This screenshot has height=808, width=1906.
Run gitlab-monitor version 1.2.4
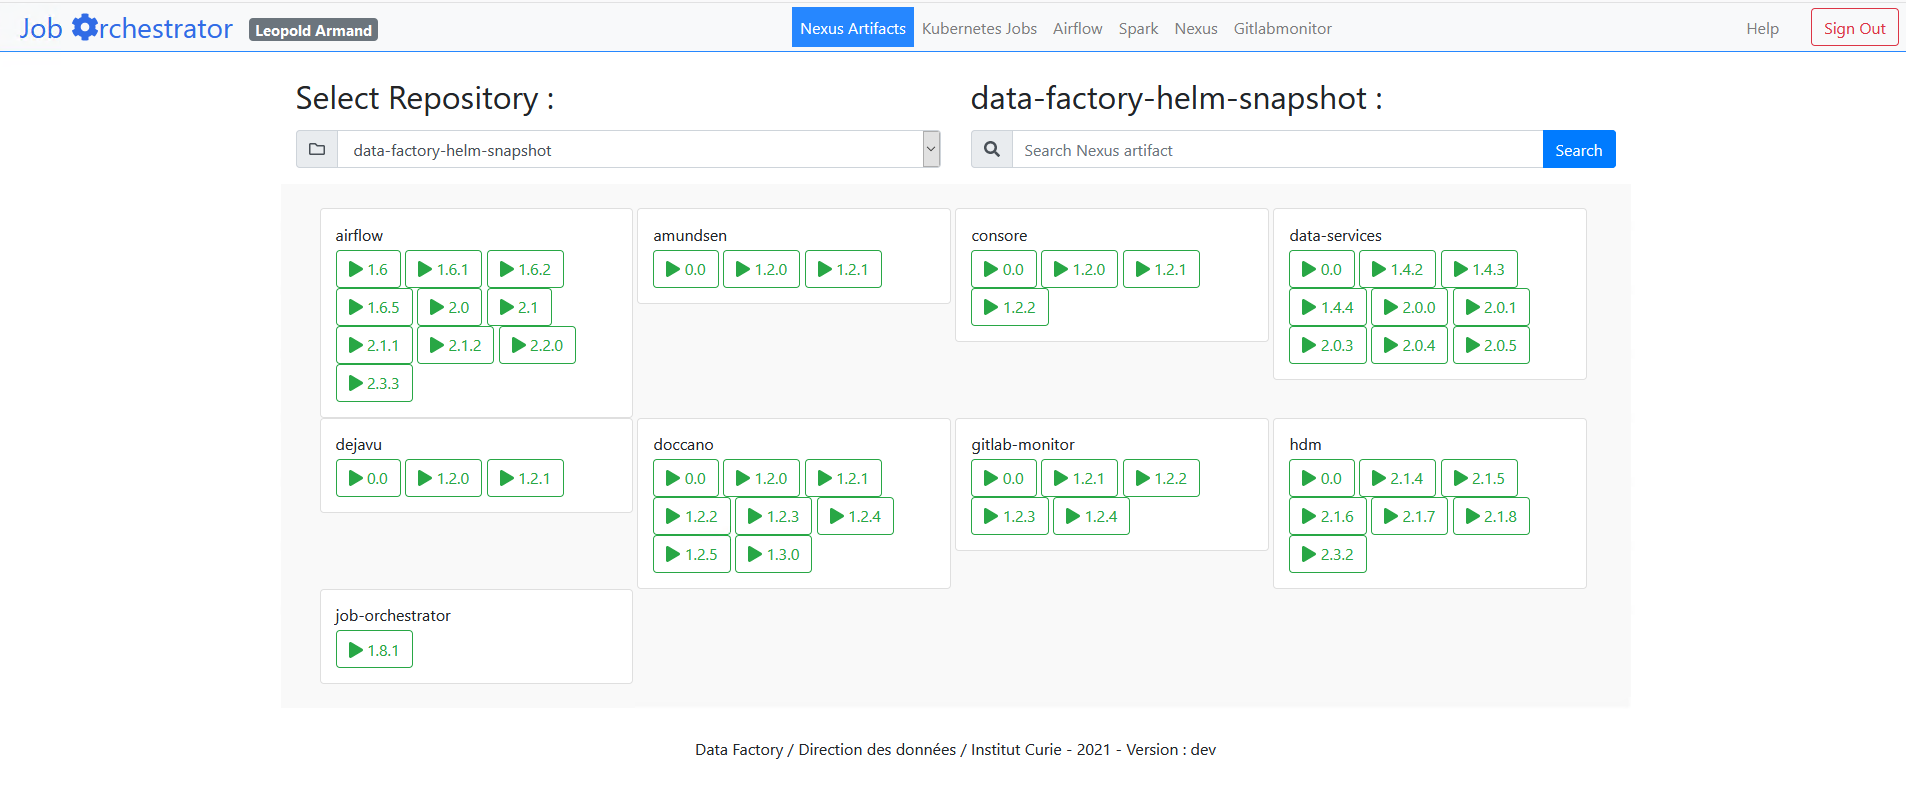pos(1091,516)
